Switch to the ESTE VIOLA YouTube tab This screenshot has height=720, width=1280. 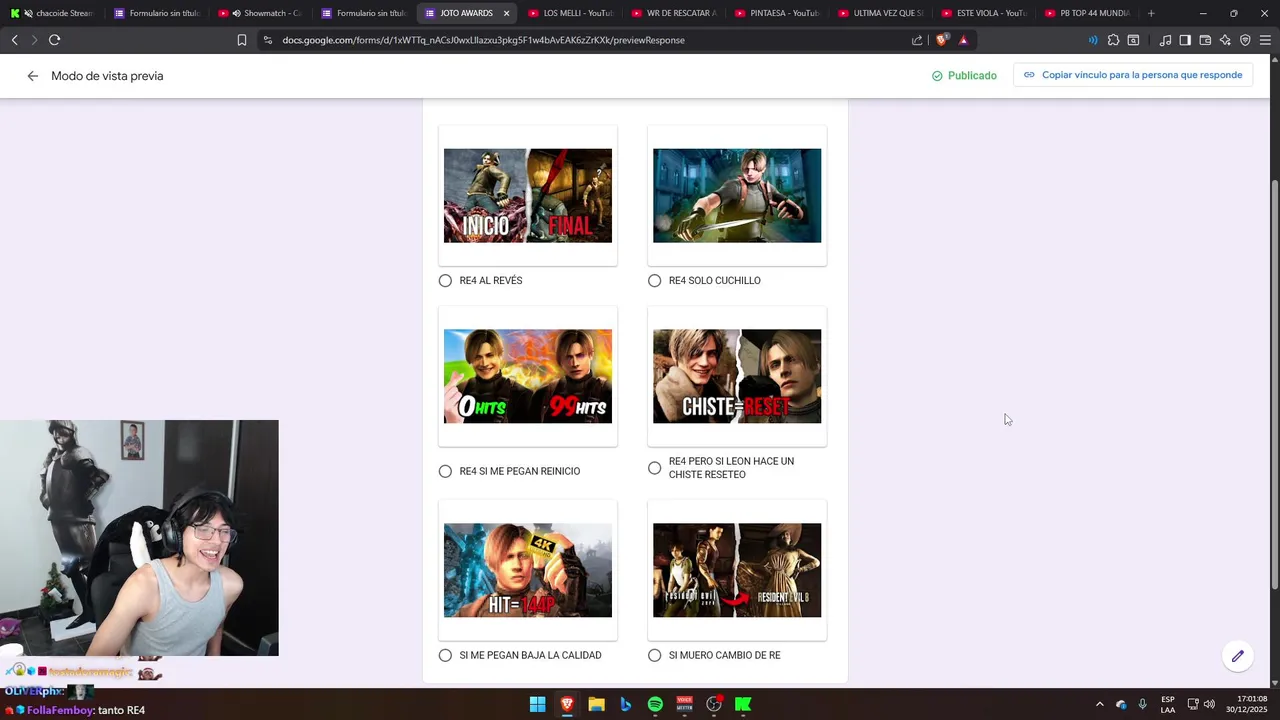[985, 13]
